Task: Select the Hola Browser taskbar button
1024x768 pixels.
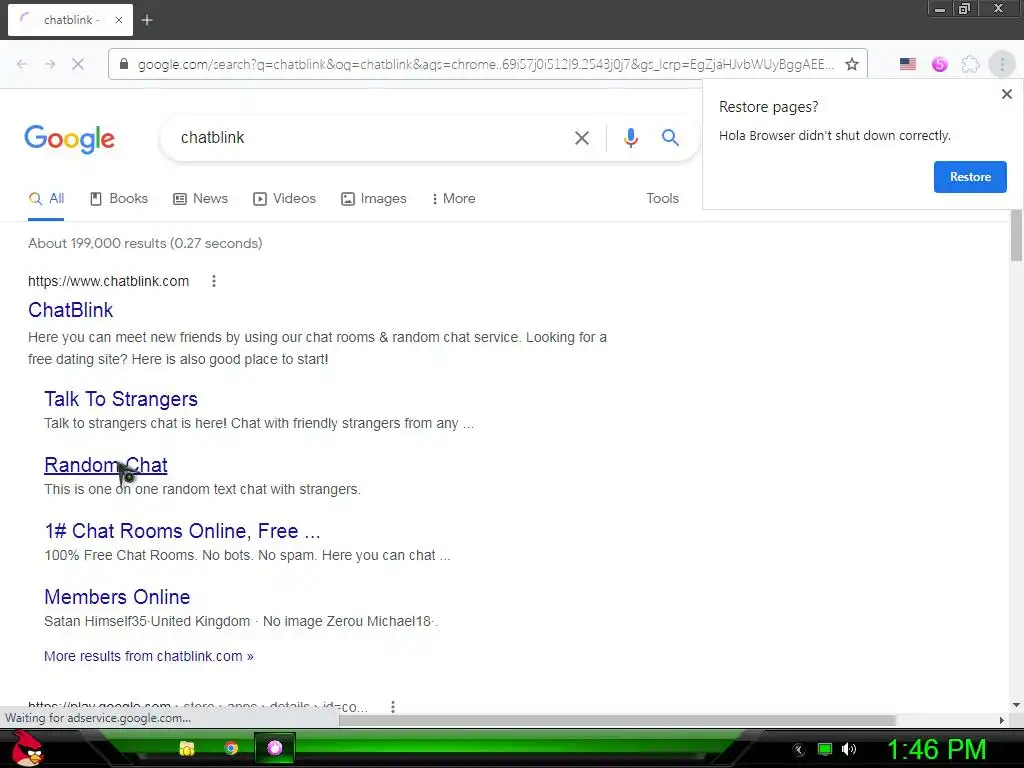Action: 275,748
